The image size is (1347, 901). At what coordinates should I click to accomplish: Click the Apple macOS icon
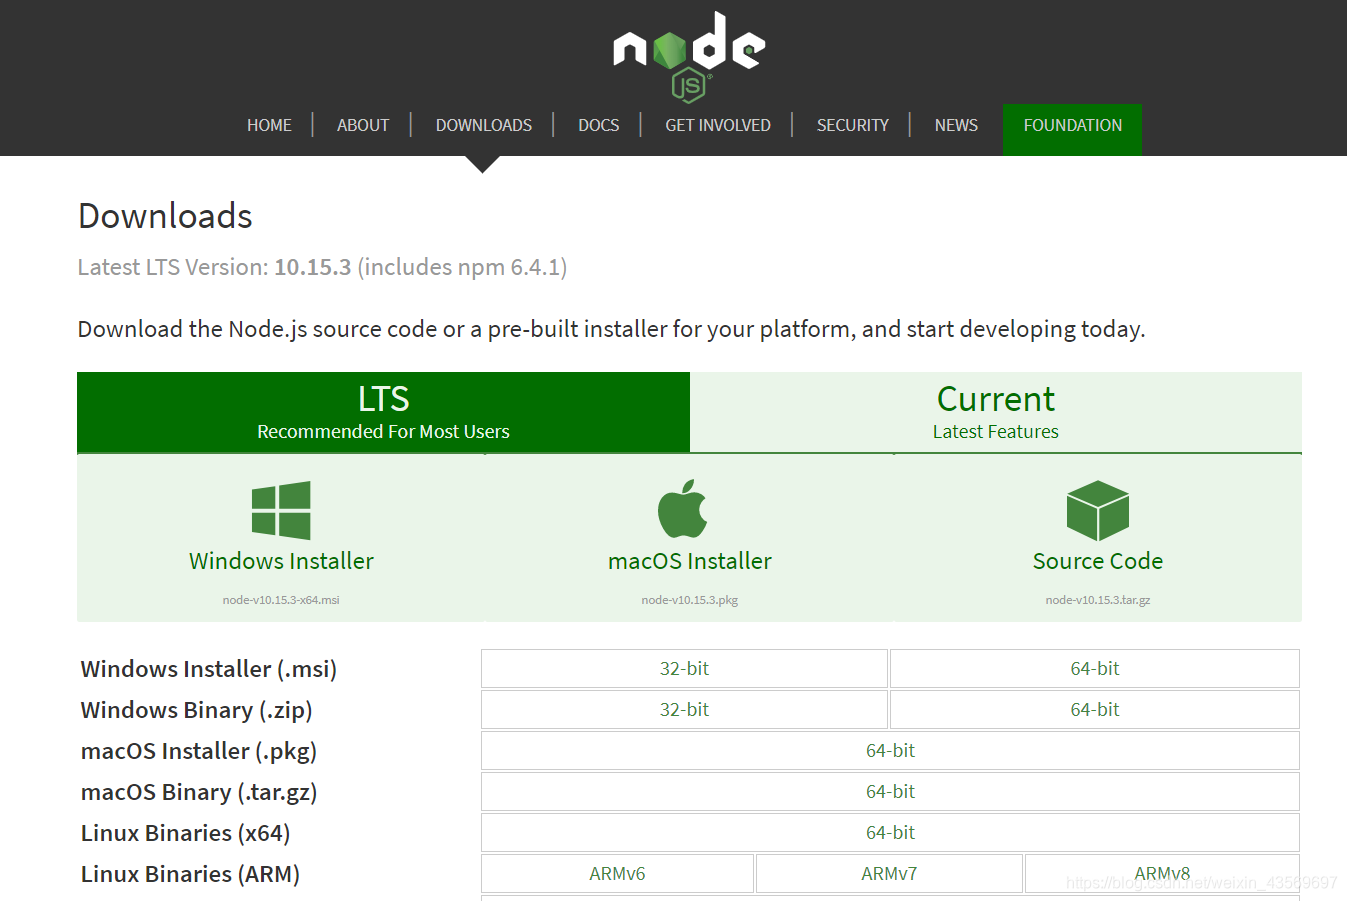click(x=683, y=509)
